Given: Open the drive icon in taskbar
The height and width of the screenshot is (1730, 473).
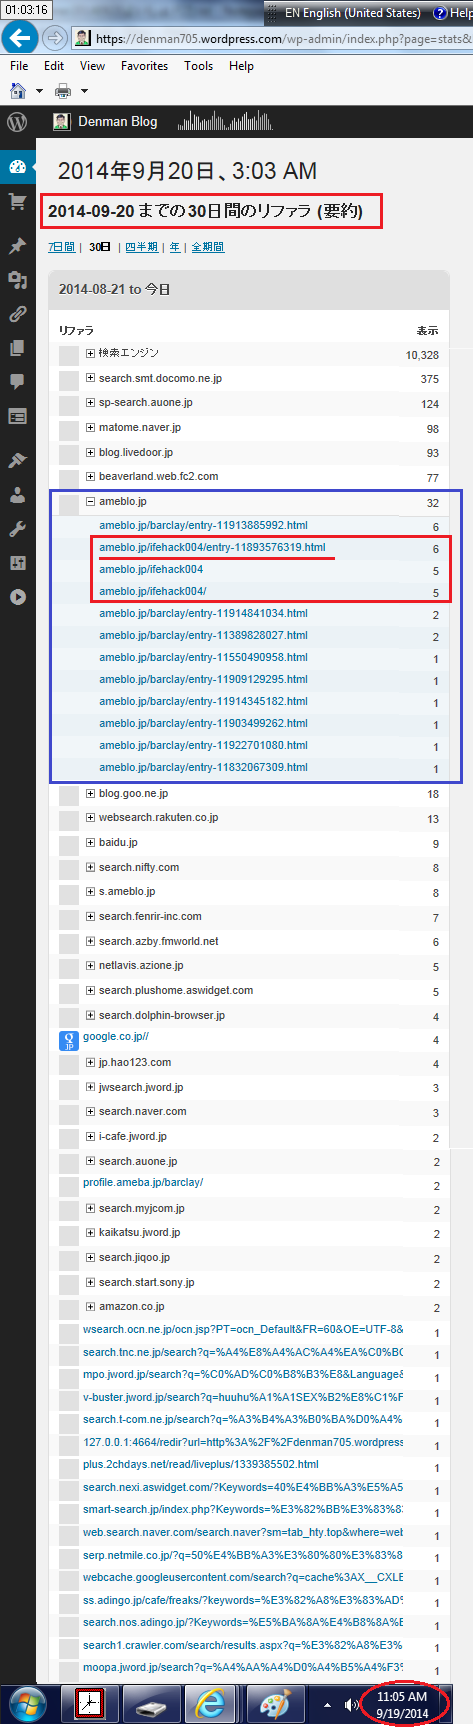Looking at the screenshot, I should [150, 1703].
